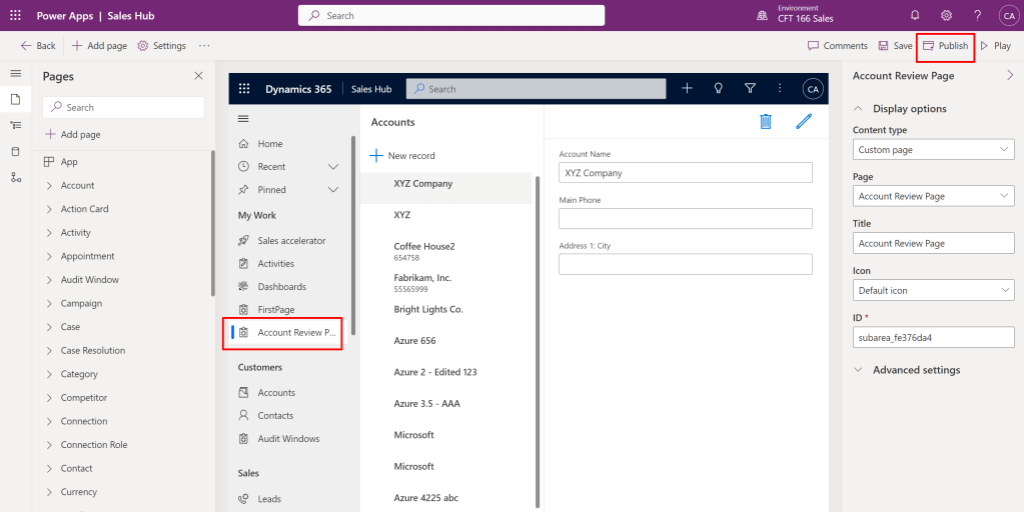The image size is (1024, 512).
Task: Click New record in Accounts list
Action: click(402, 155)
